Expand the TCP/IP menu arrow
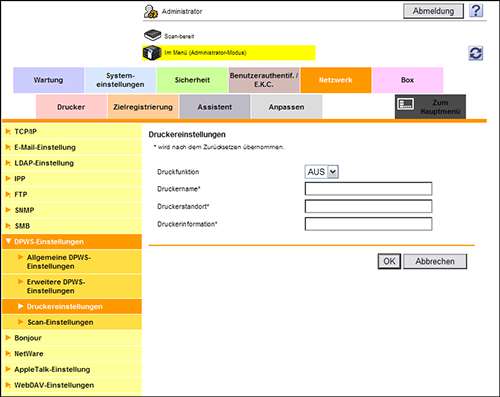This screenshot has height=397, width=500. pos(8,132)
